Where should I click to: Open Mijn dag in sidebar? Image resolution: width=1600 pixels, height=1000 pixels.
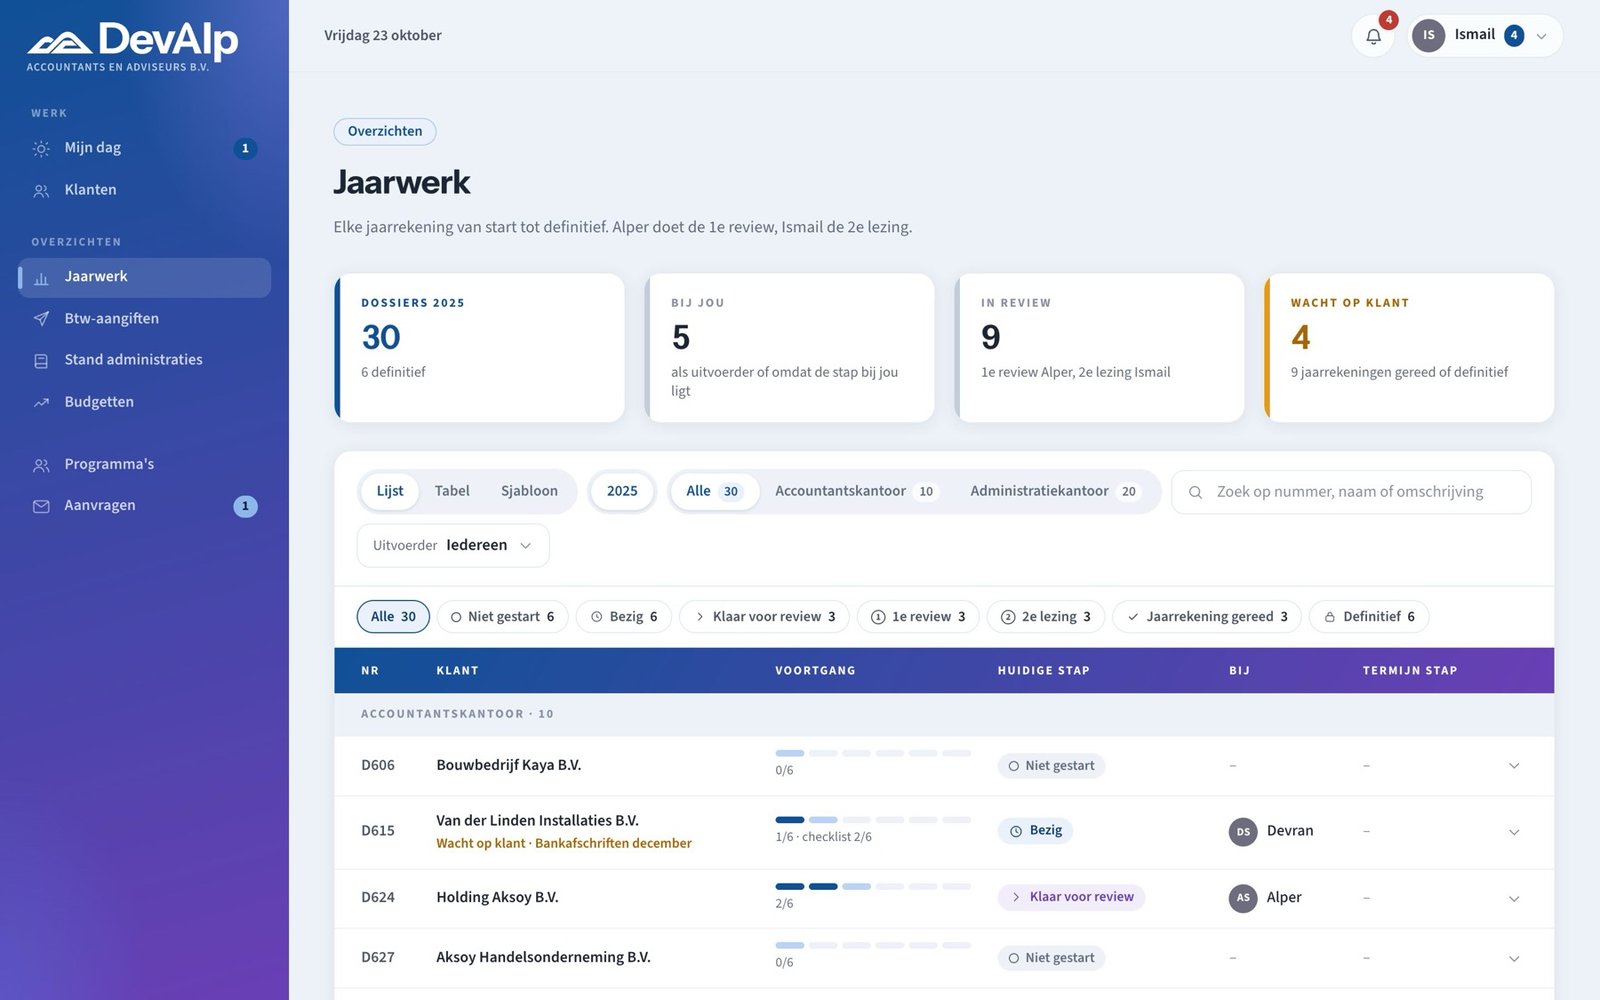(144, 148)
